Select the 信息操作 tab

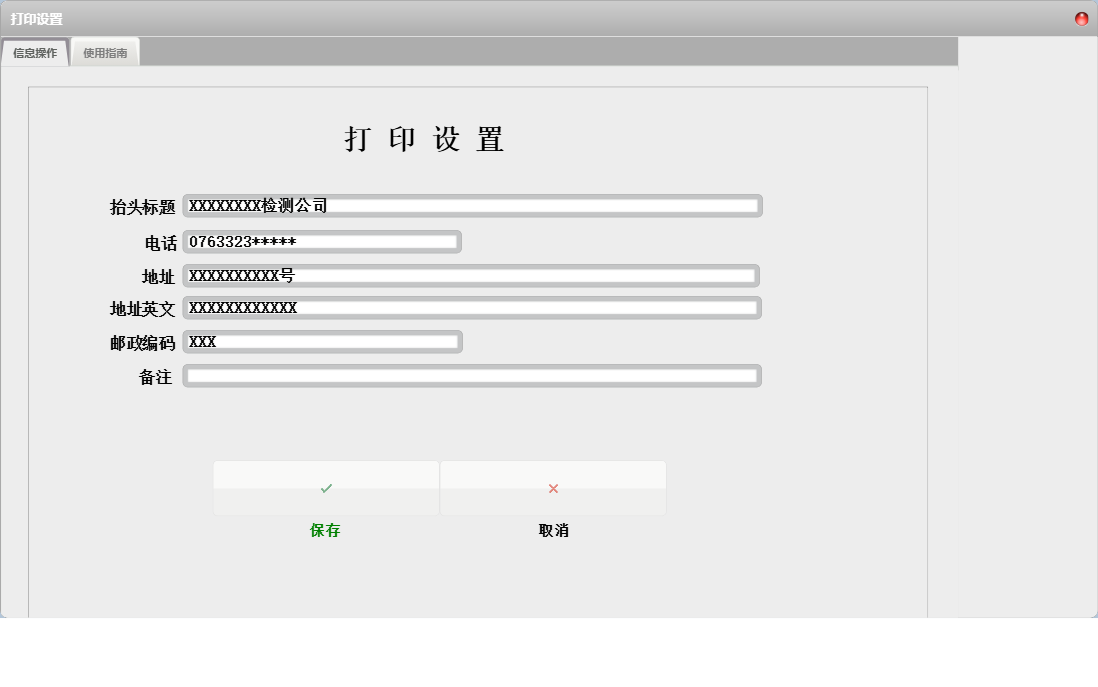34,52
